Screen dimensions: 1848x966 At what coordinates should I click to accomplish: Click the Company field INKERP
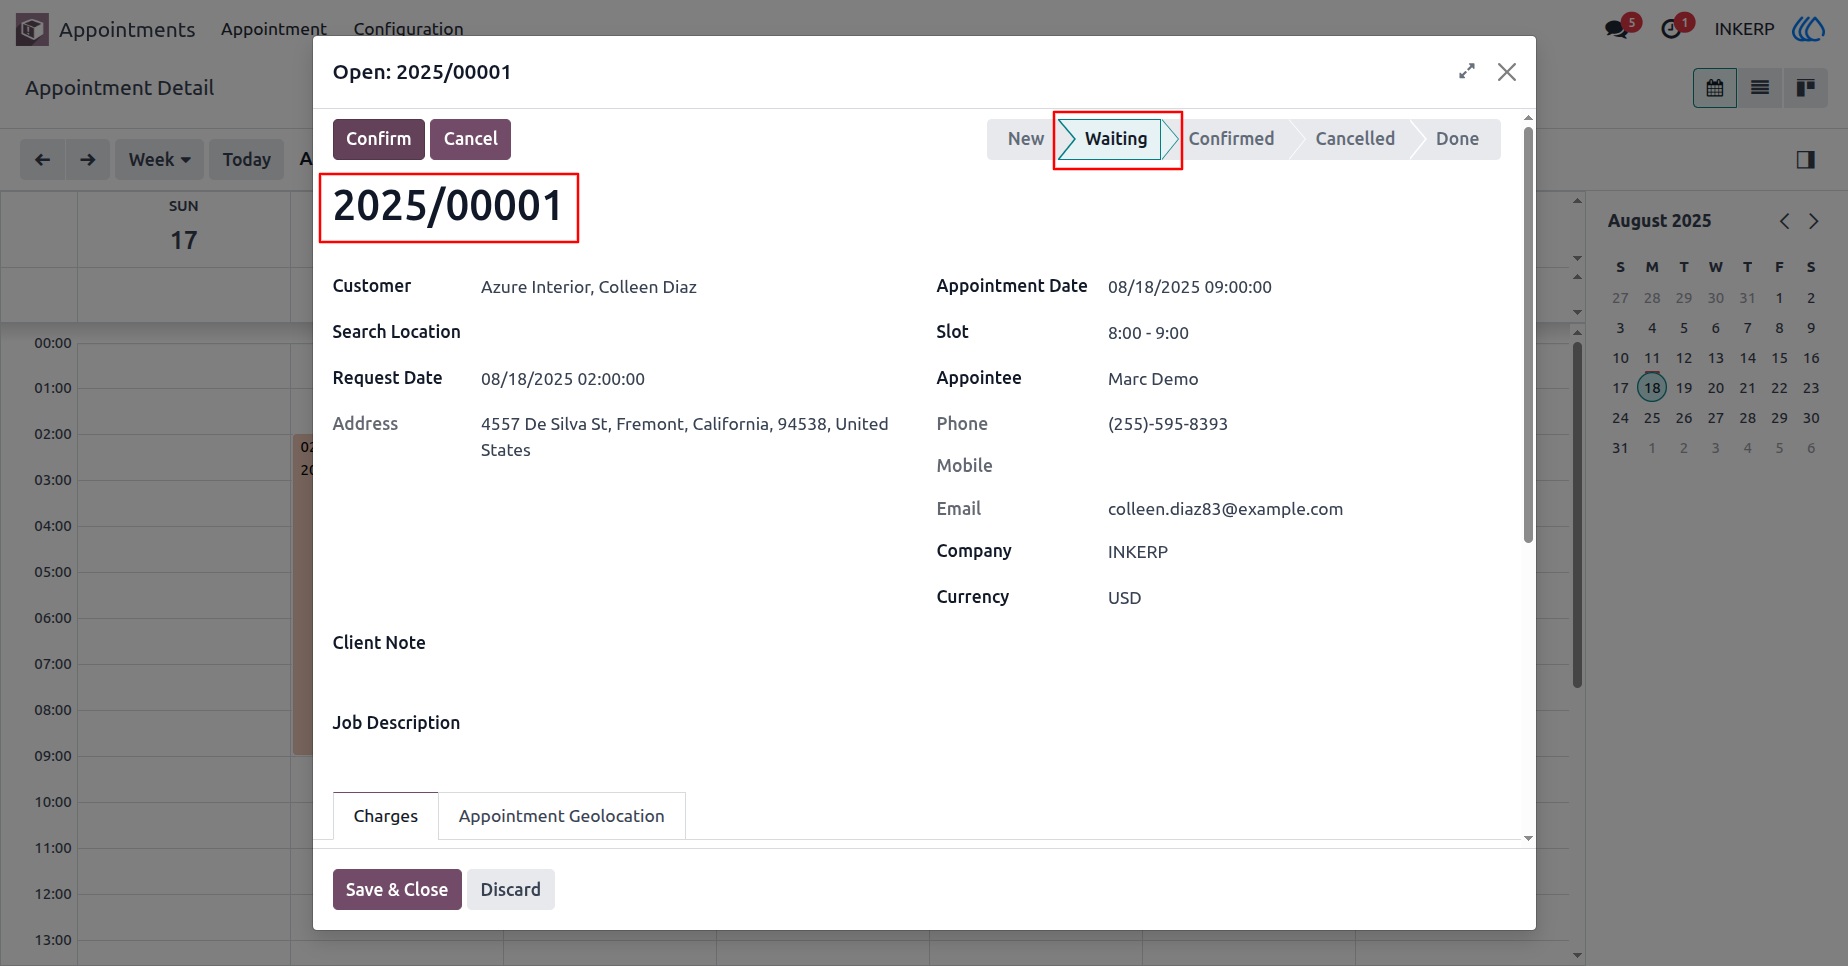1138,552
